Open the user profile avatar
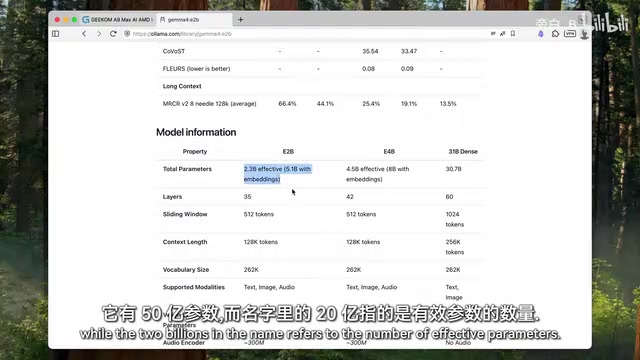This screenshot has height=360, width=640. pos(584,34)
